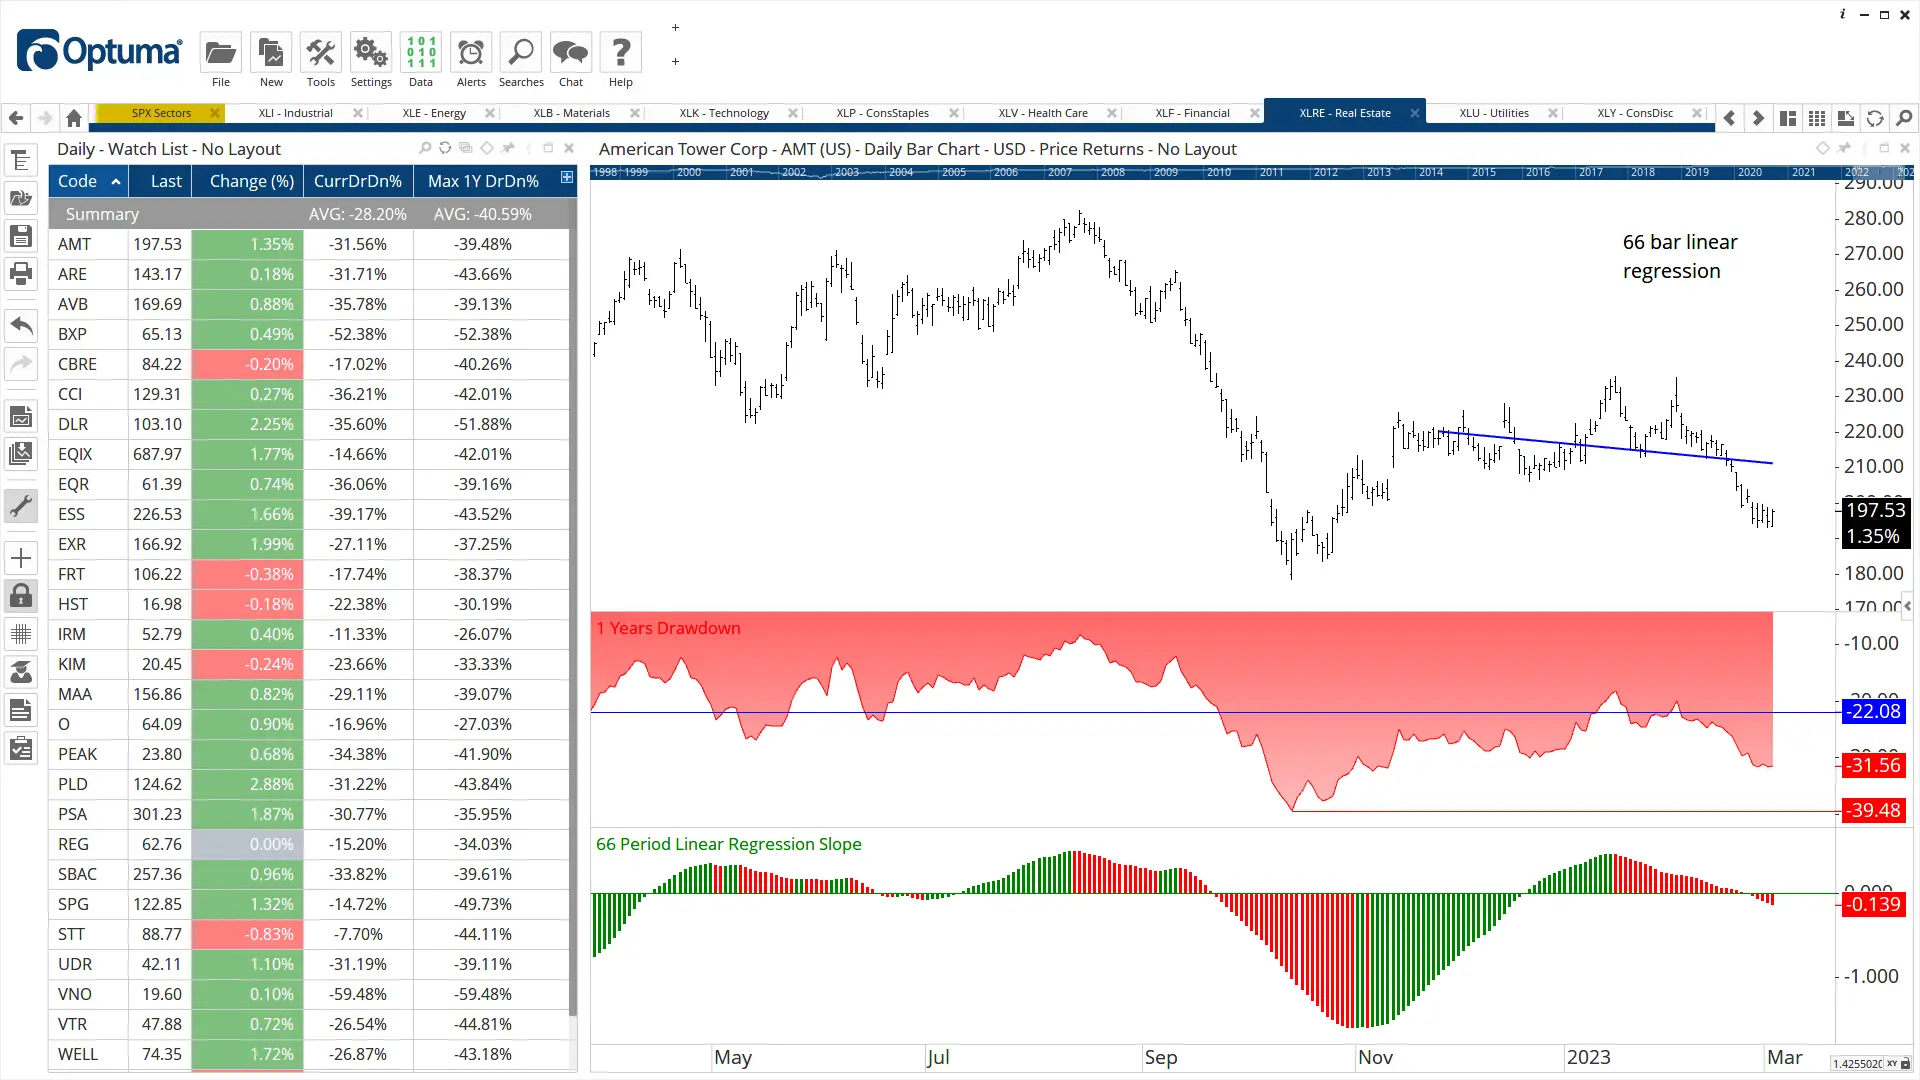
Task: Click the 1 Years Drawdown indicator label
Action: (x=669, y=628)
